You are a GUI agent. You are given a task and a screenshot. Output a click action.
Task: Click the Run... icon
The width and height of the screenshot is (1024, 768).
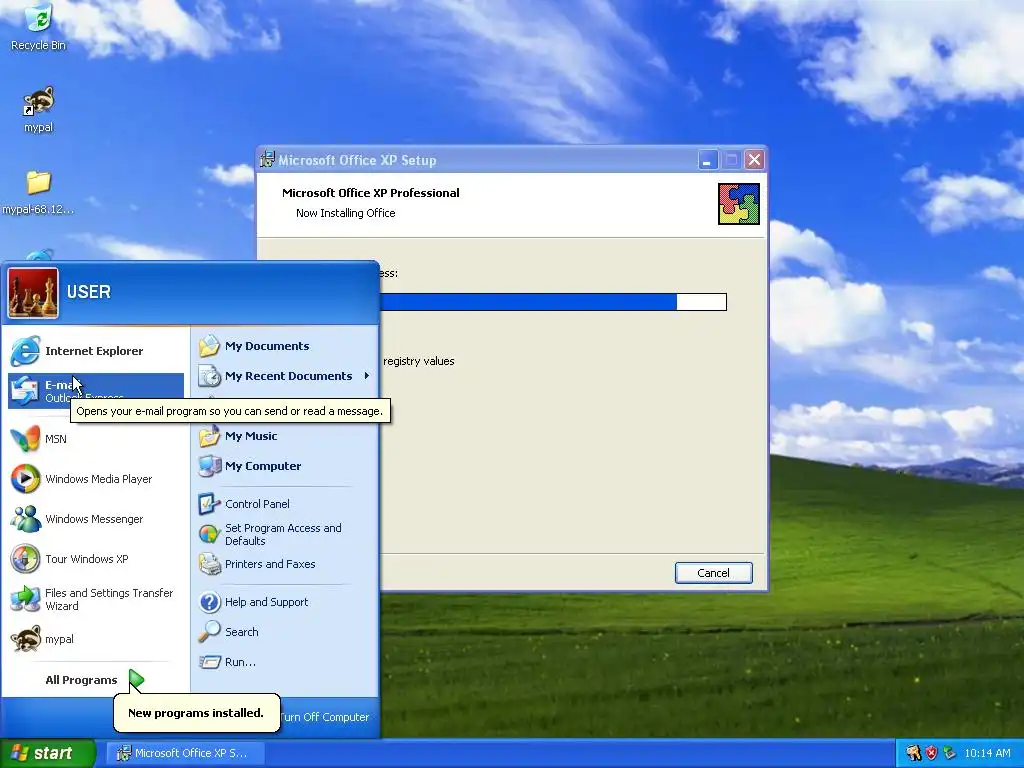[210, 662]
